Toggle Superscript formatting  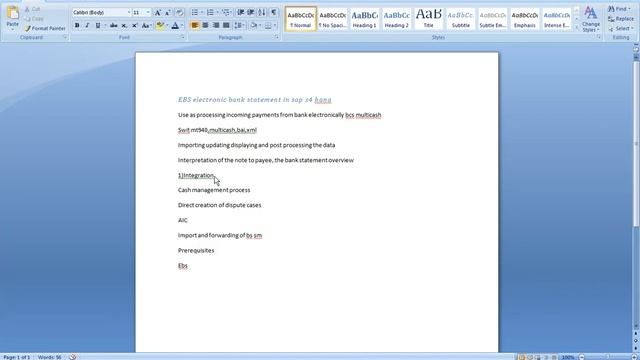point(134,25)
